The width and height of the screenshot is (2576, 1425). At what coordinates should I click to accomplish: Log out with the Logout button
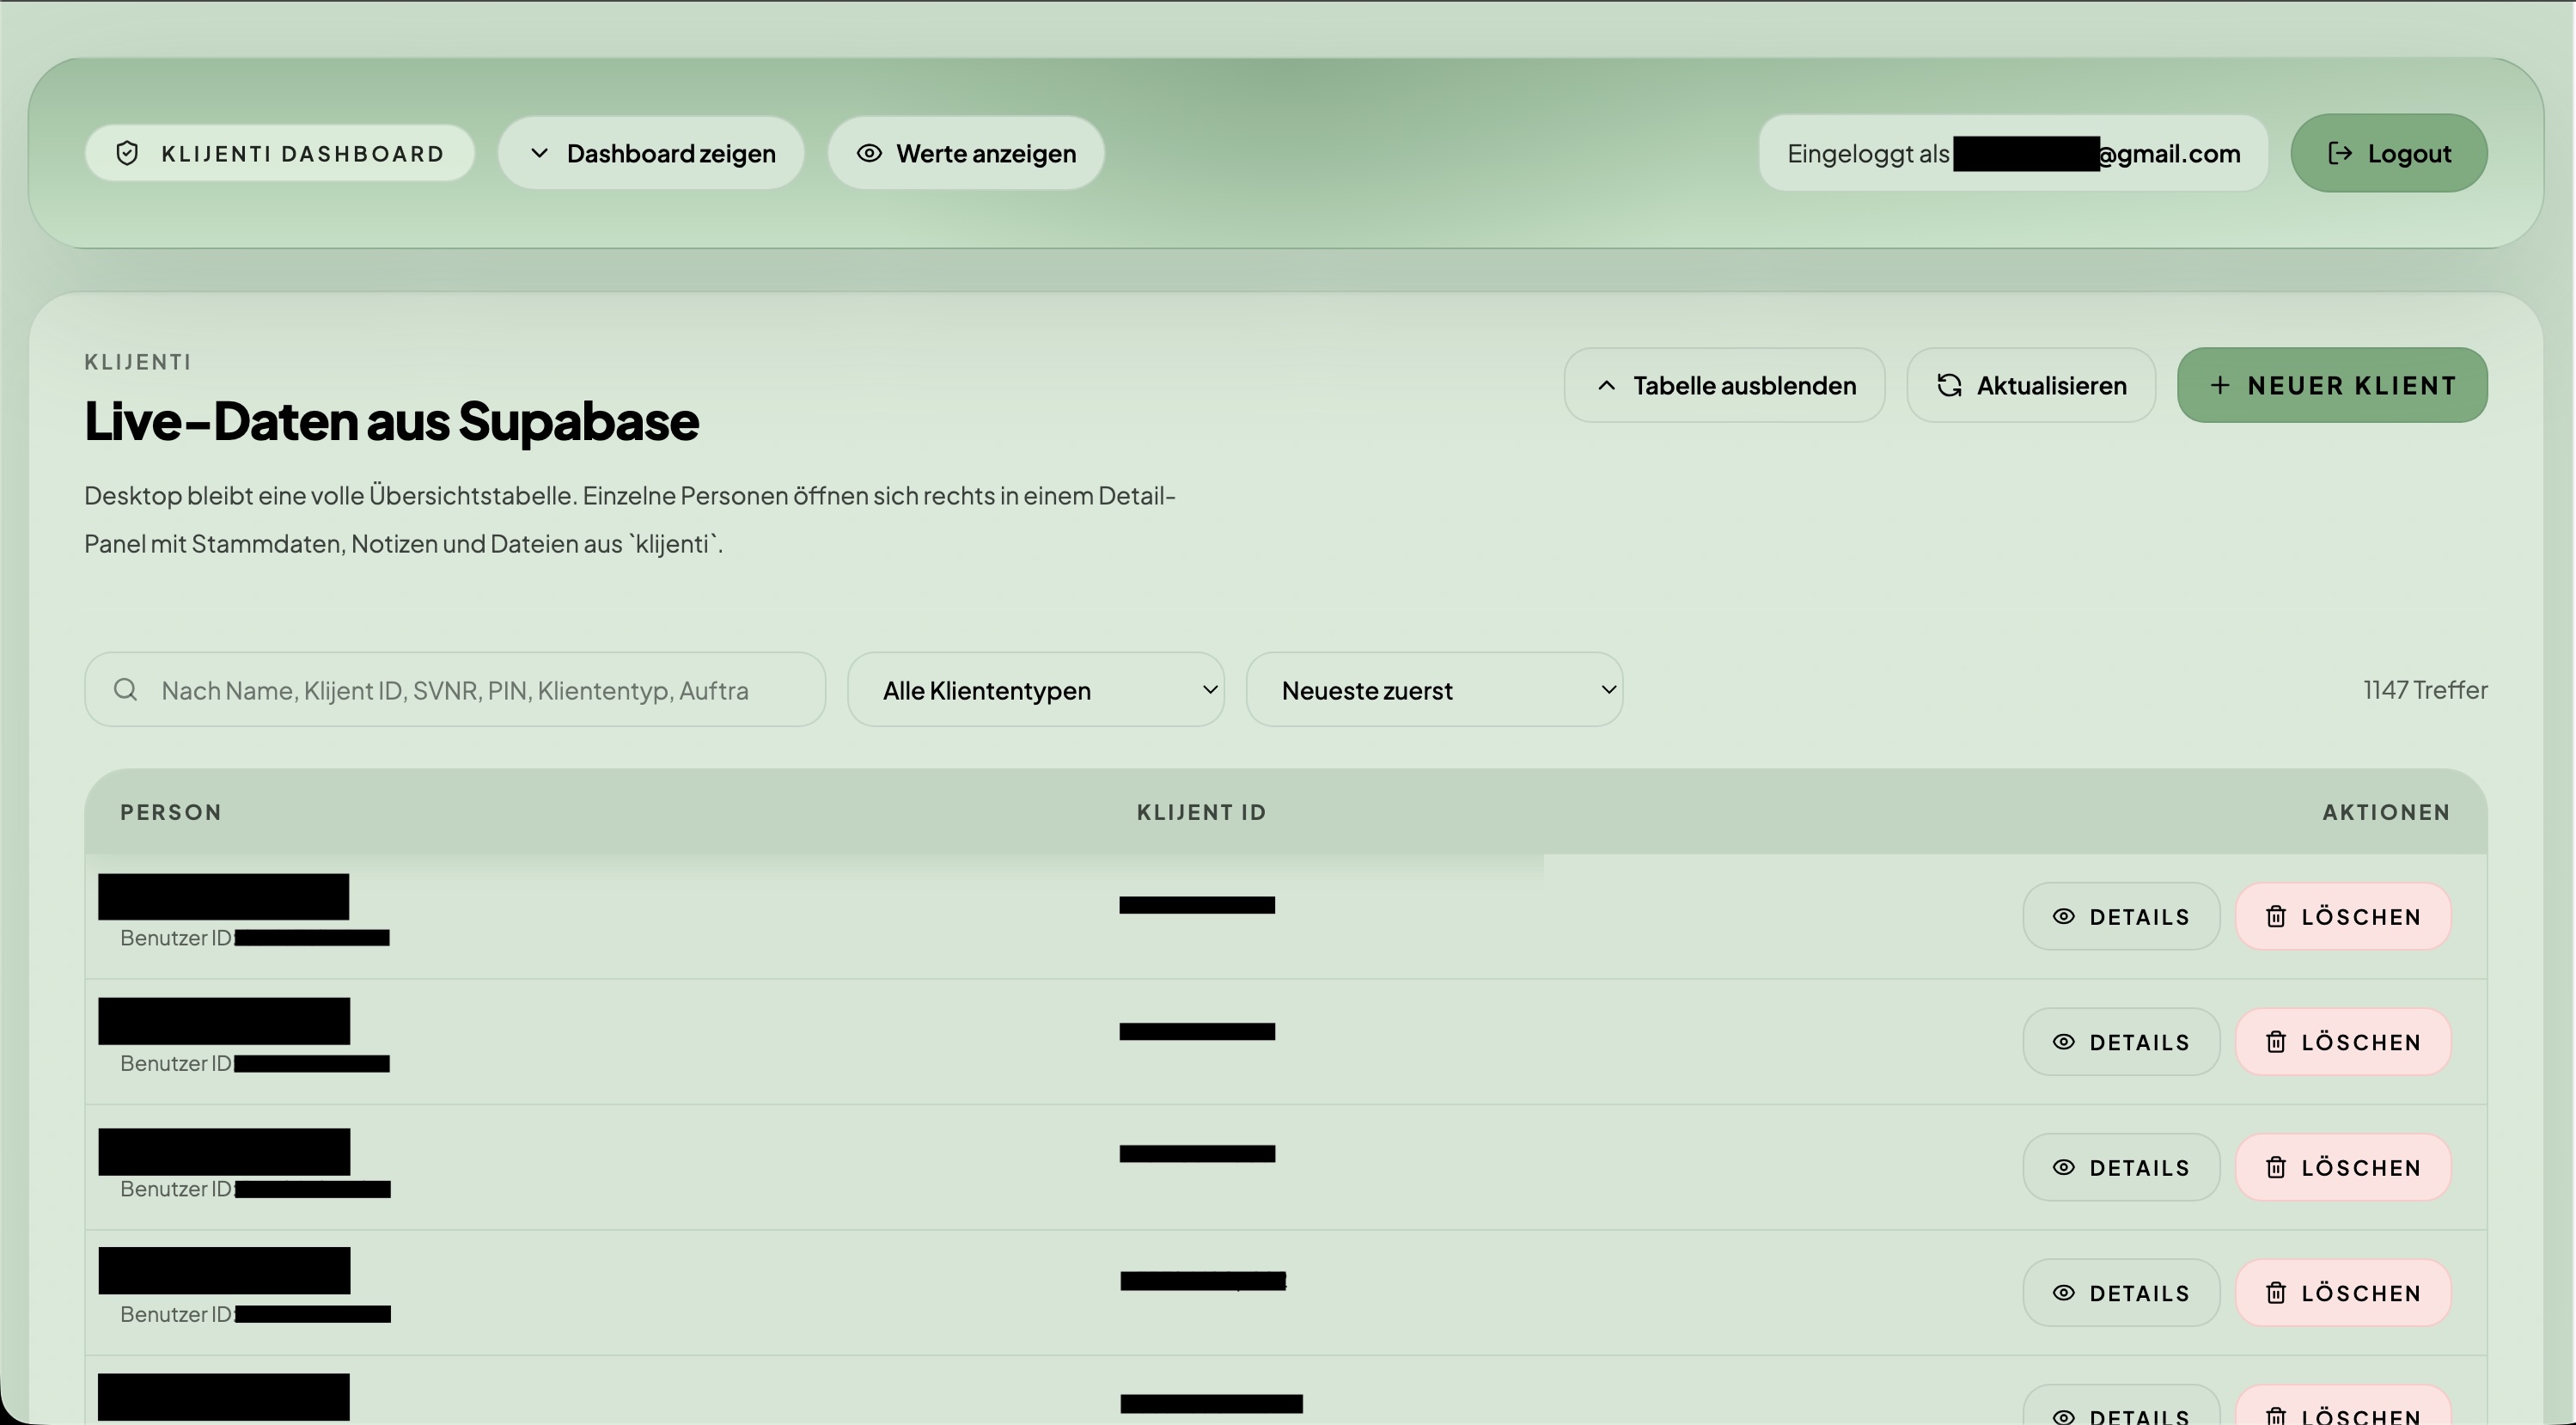point(2389,153)
